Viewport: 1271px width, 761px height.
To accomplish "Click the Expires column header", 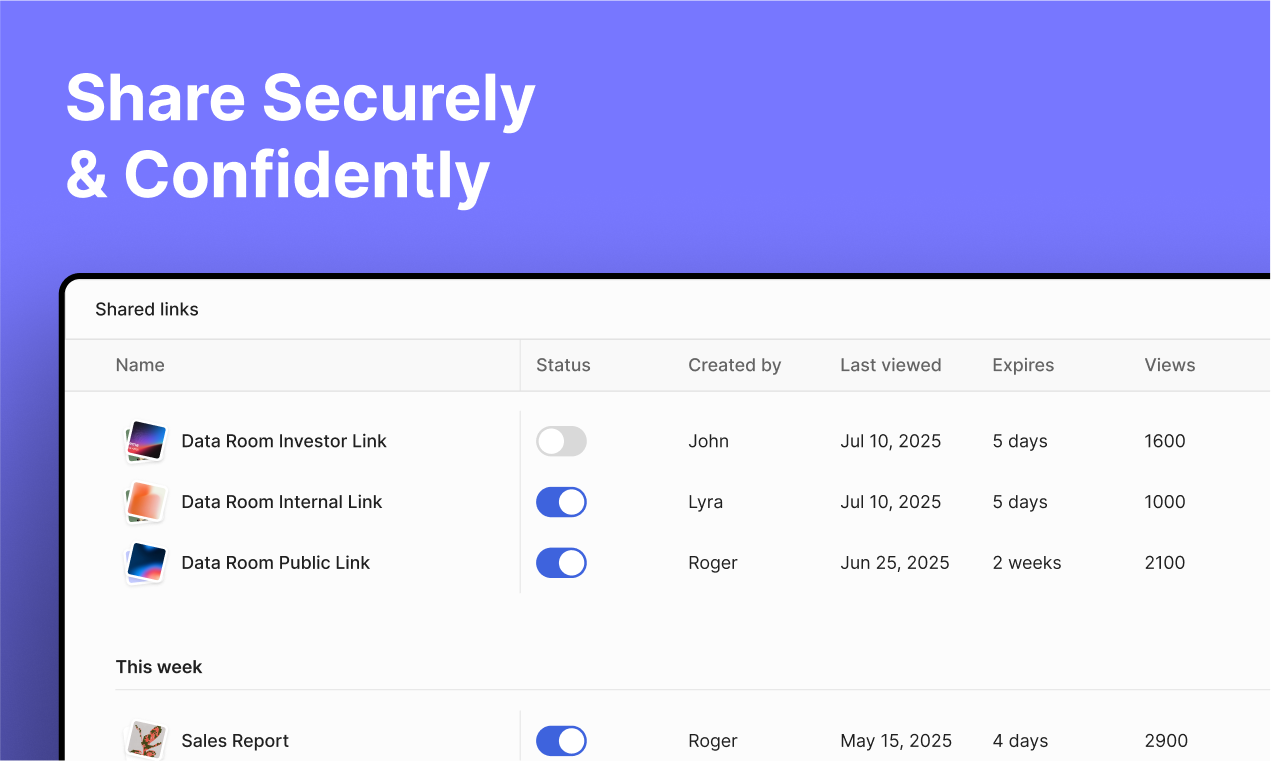I will click(1023, 365).
